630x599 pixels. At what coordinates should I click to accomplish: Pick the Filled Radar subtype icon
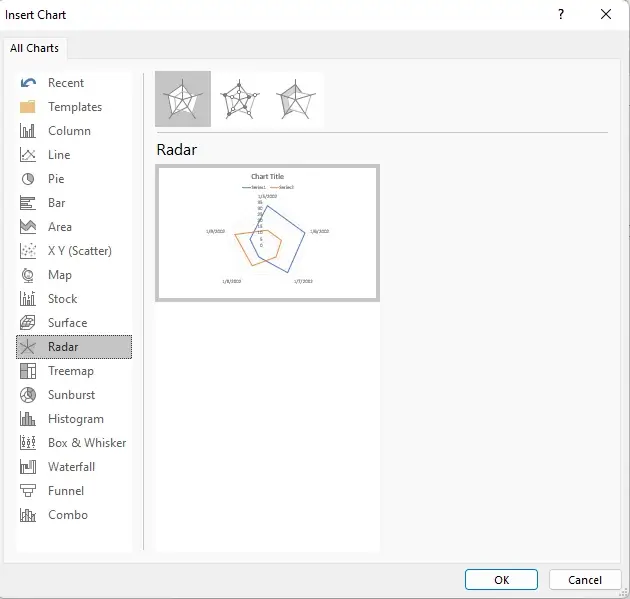[x=296, y=99]
